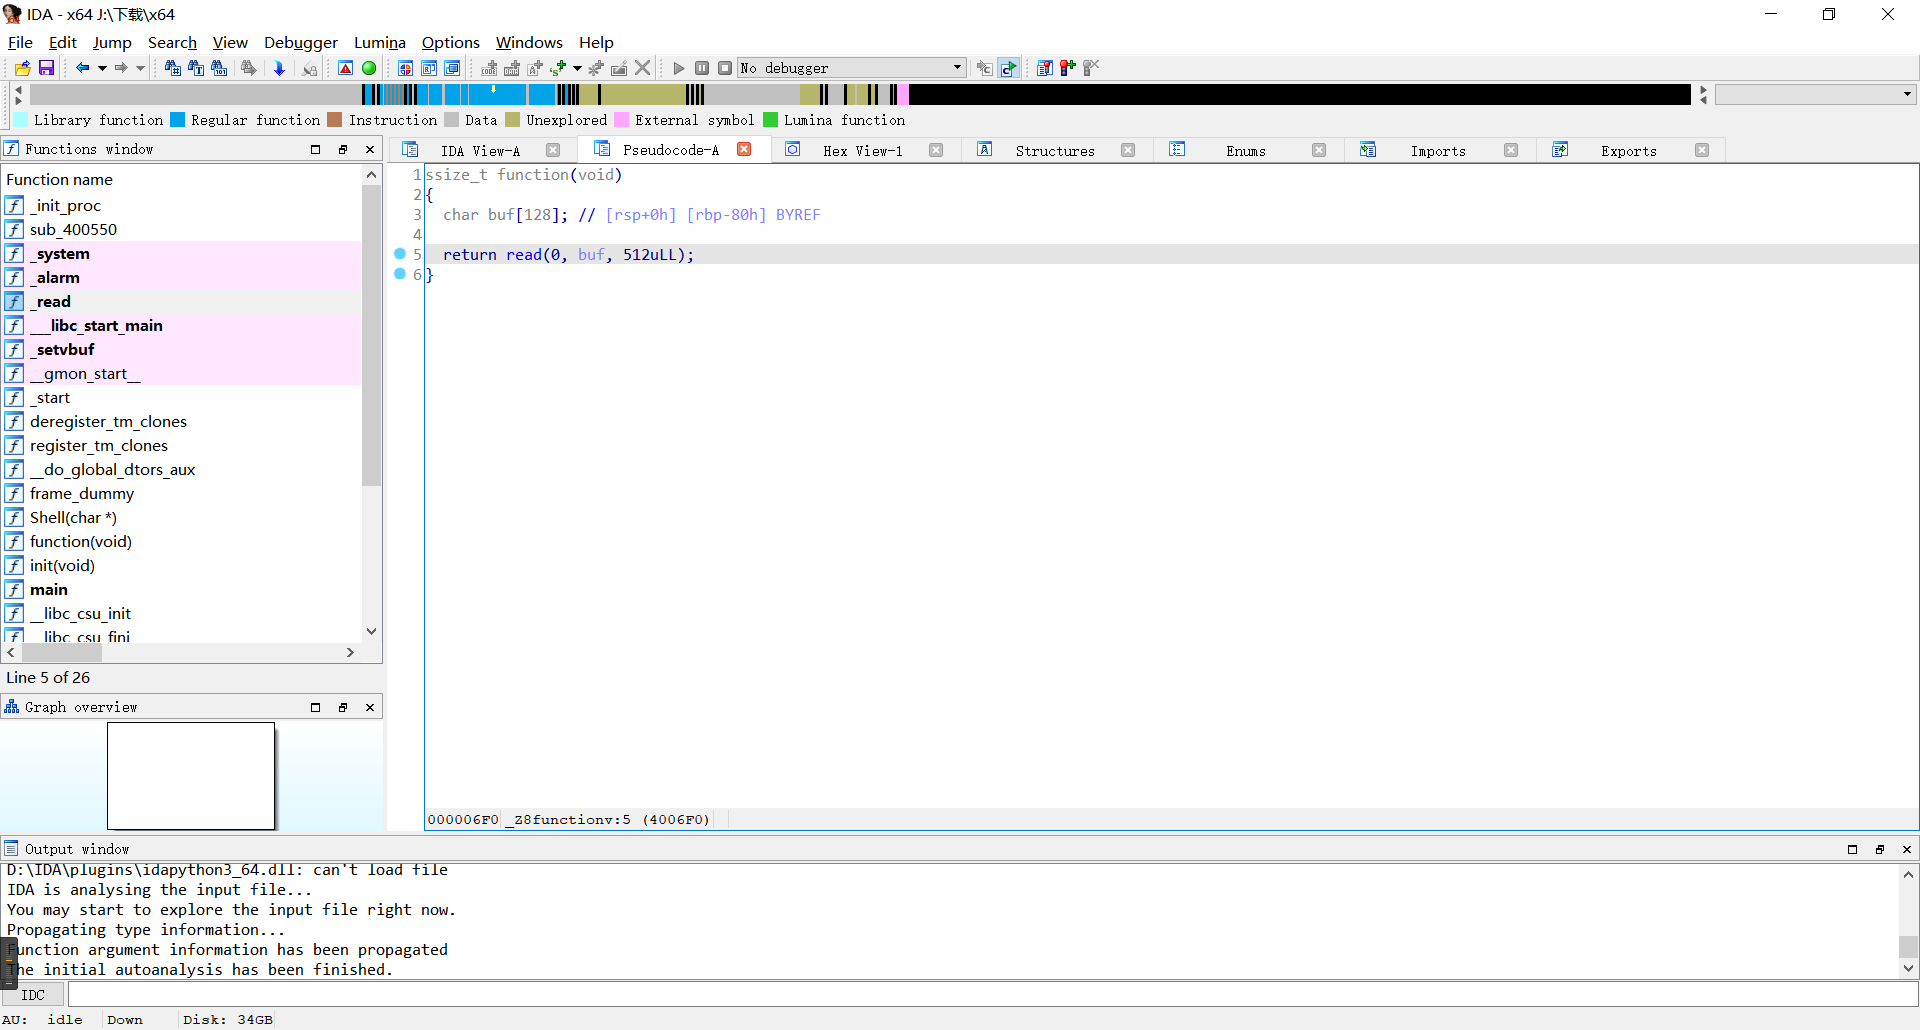Save the database with the floppy icon

[46, 68]
